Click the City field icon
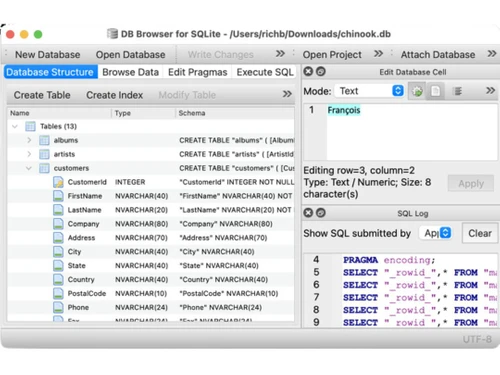This screenshot has height=375, width=500. pos(58,252)
